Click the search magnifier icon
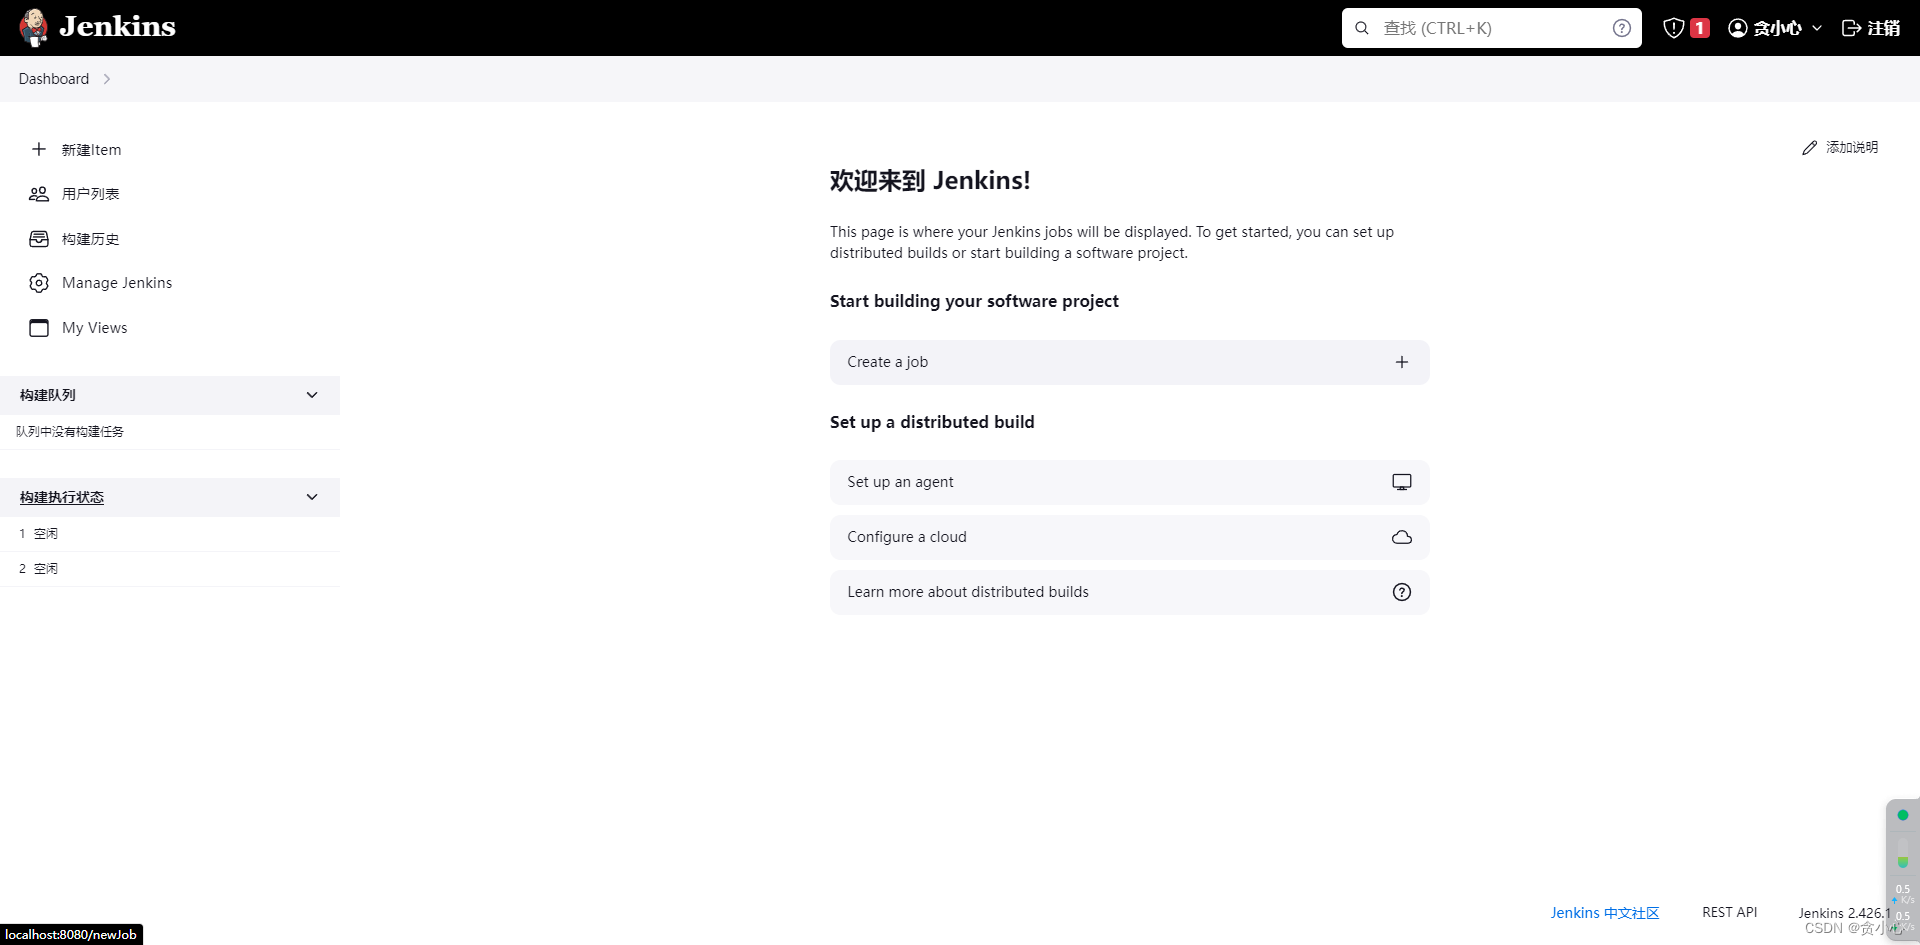Screen dimensions: 1920x945 click(x=1362, y=28)
